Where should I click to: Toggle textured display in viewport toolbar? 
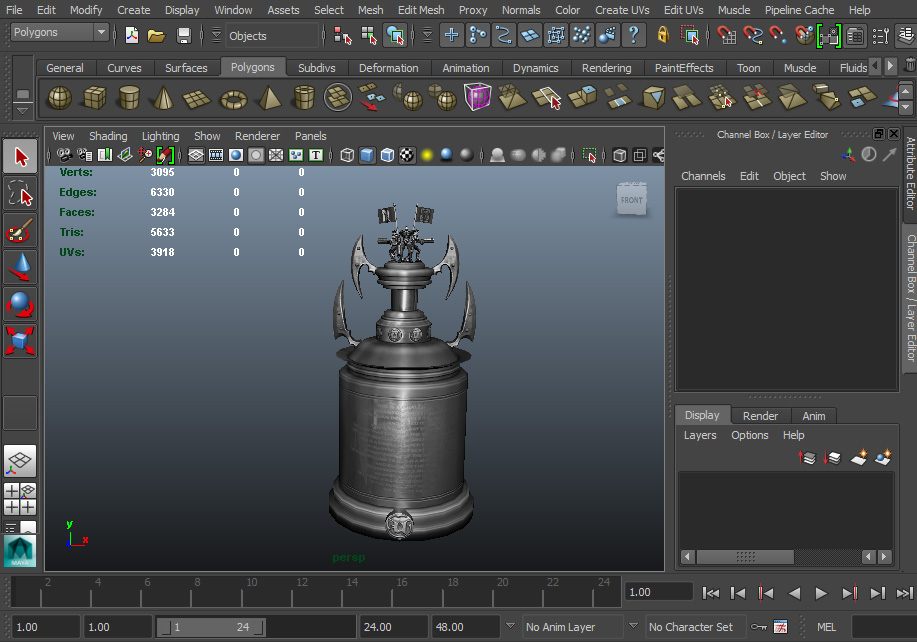click(407, 155)
